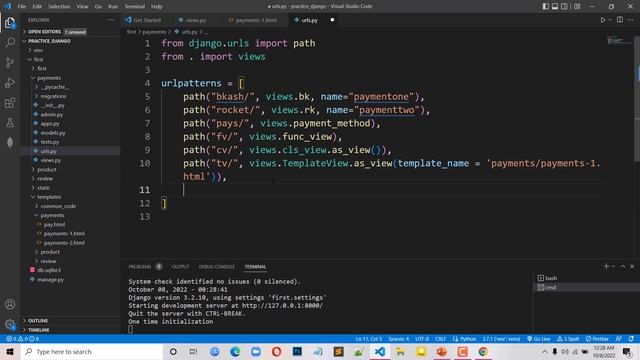Screen dimensions: 640x360
Task: Create a new terminal with plus icon
Action: coord(606,266)
